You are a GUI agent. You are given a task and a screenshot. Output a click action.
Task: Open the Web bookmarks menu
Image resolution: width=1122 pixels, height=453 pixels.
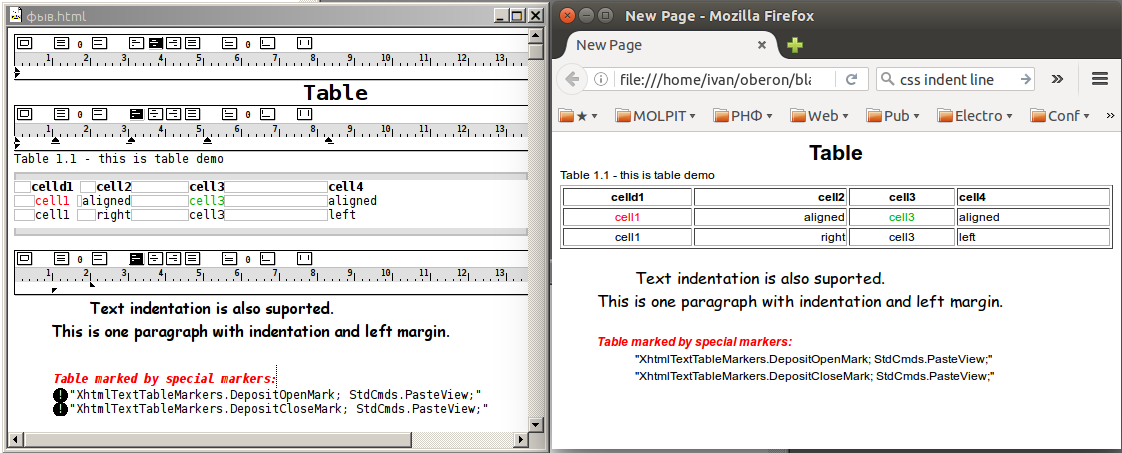pyautogui.click(x=819, y=116)
